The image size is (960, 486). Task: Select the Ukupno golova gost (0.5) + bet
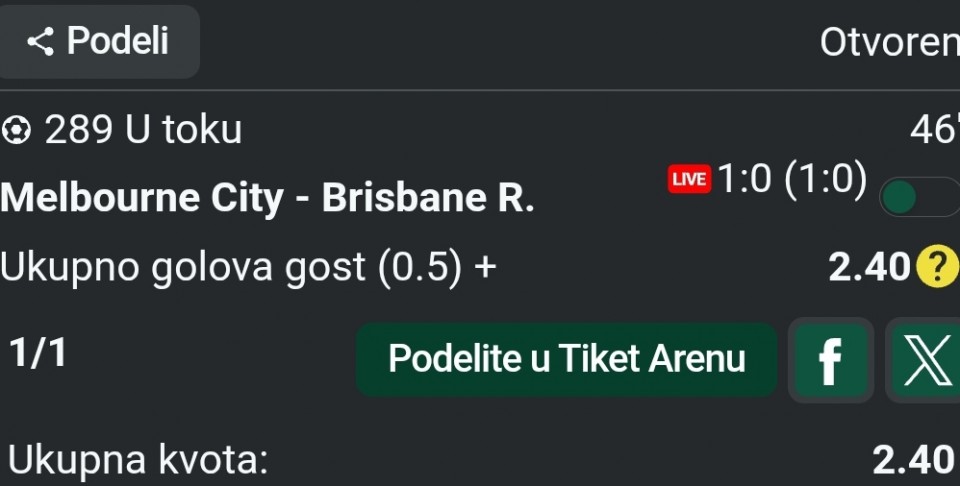[248, 267]
